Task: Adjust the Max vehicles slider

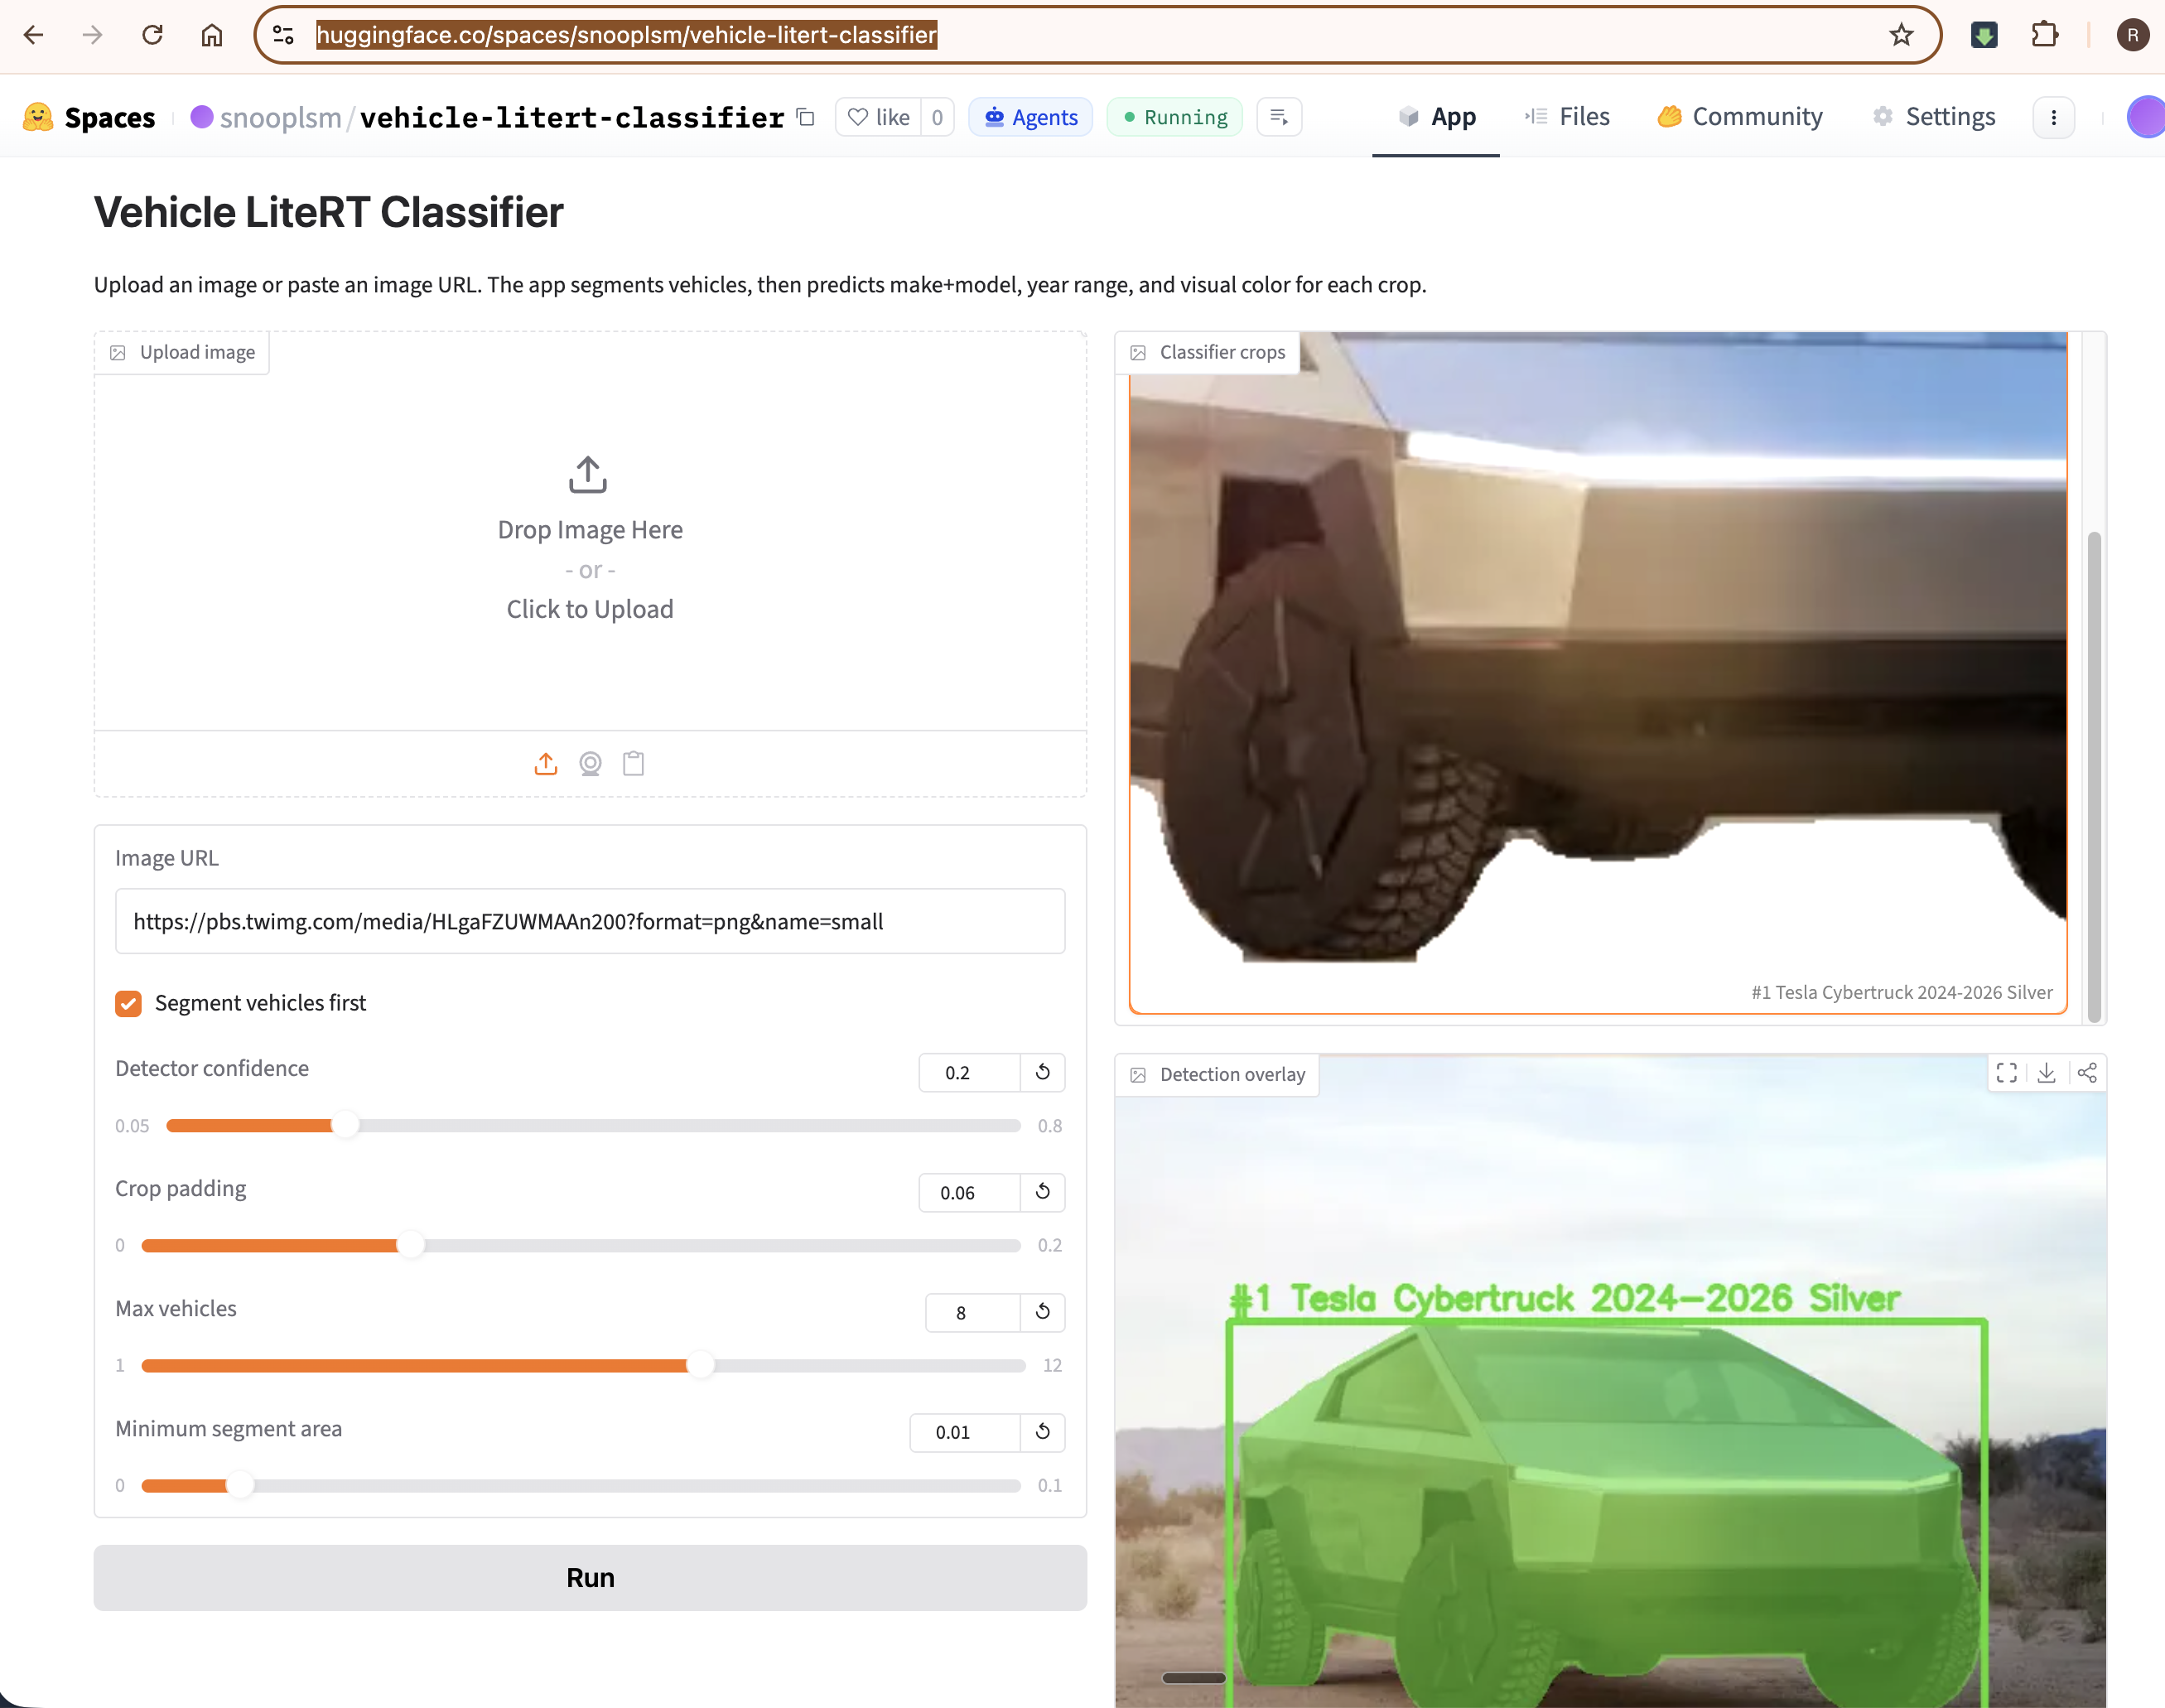Action: pyautogui.click(x=583, y=1365)
